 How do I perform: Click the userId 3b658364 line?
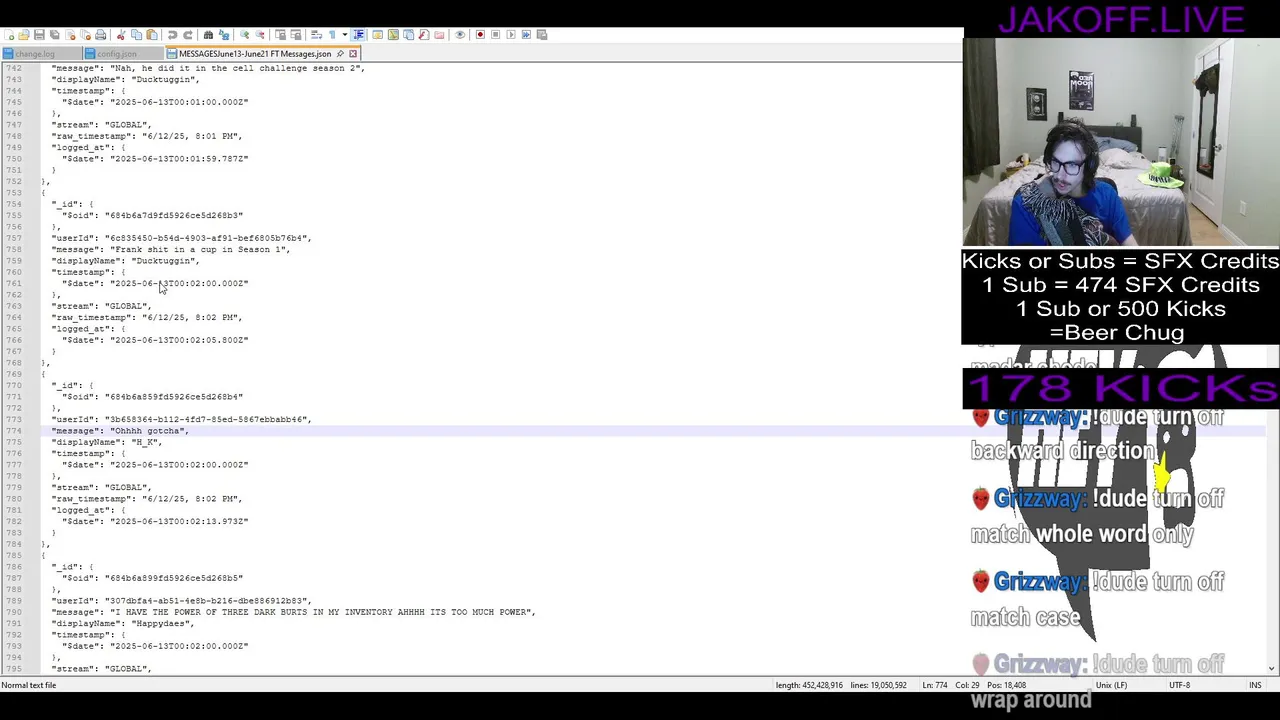tap(182, 419)
